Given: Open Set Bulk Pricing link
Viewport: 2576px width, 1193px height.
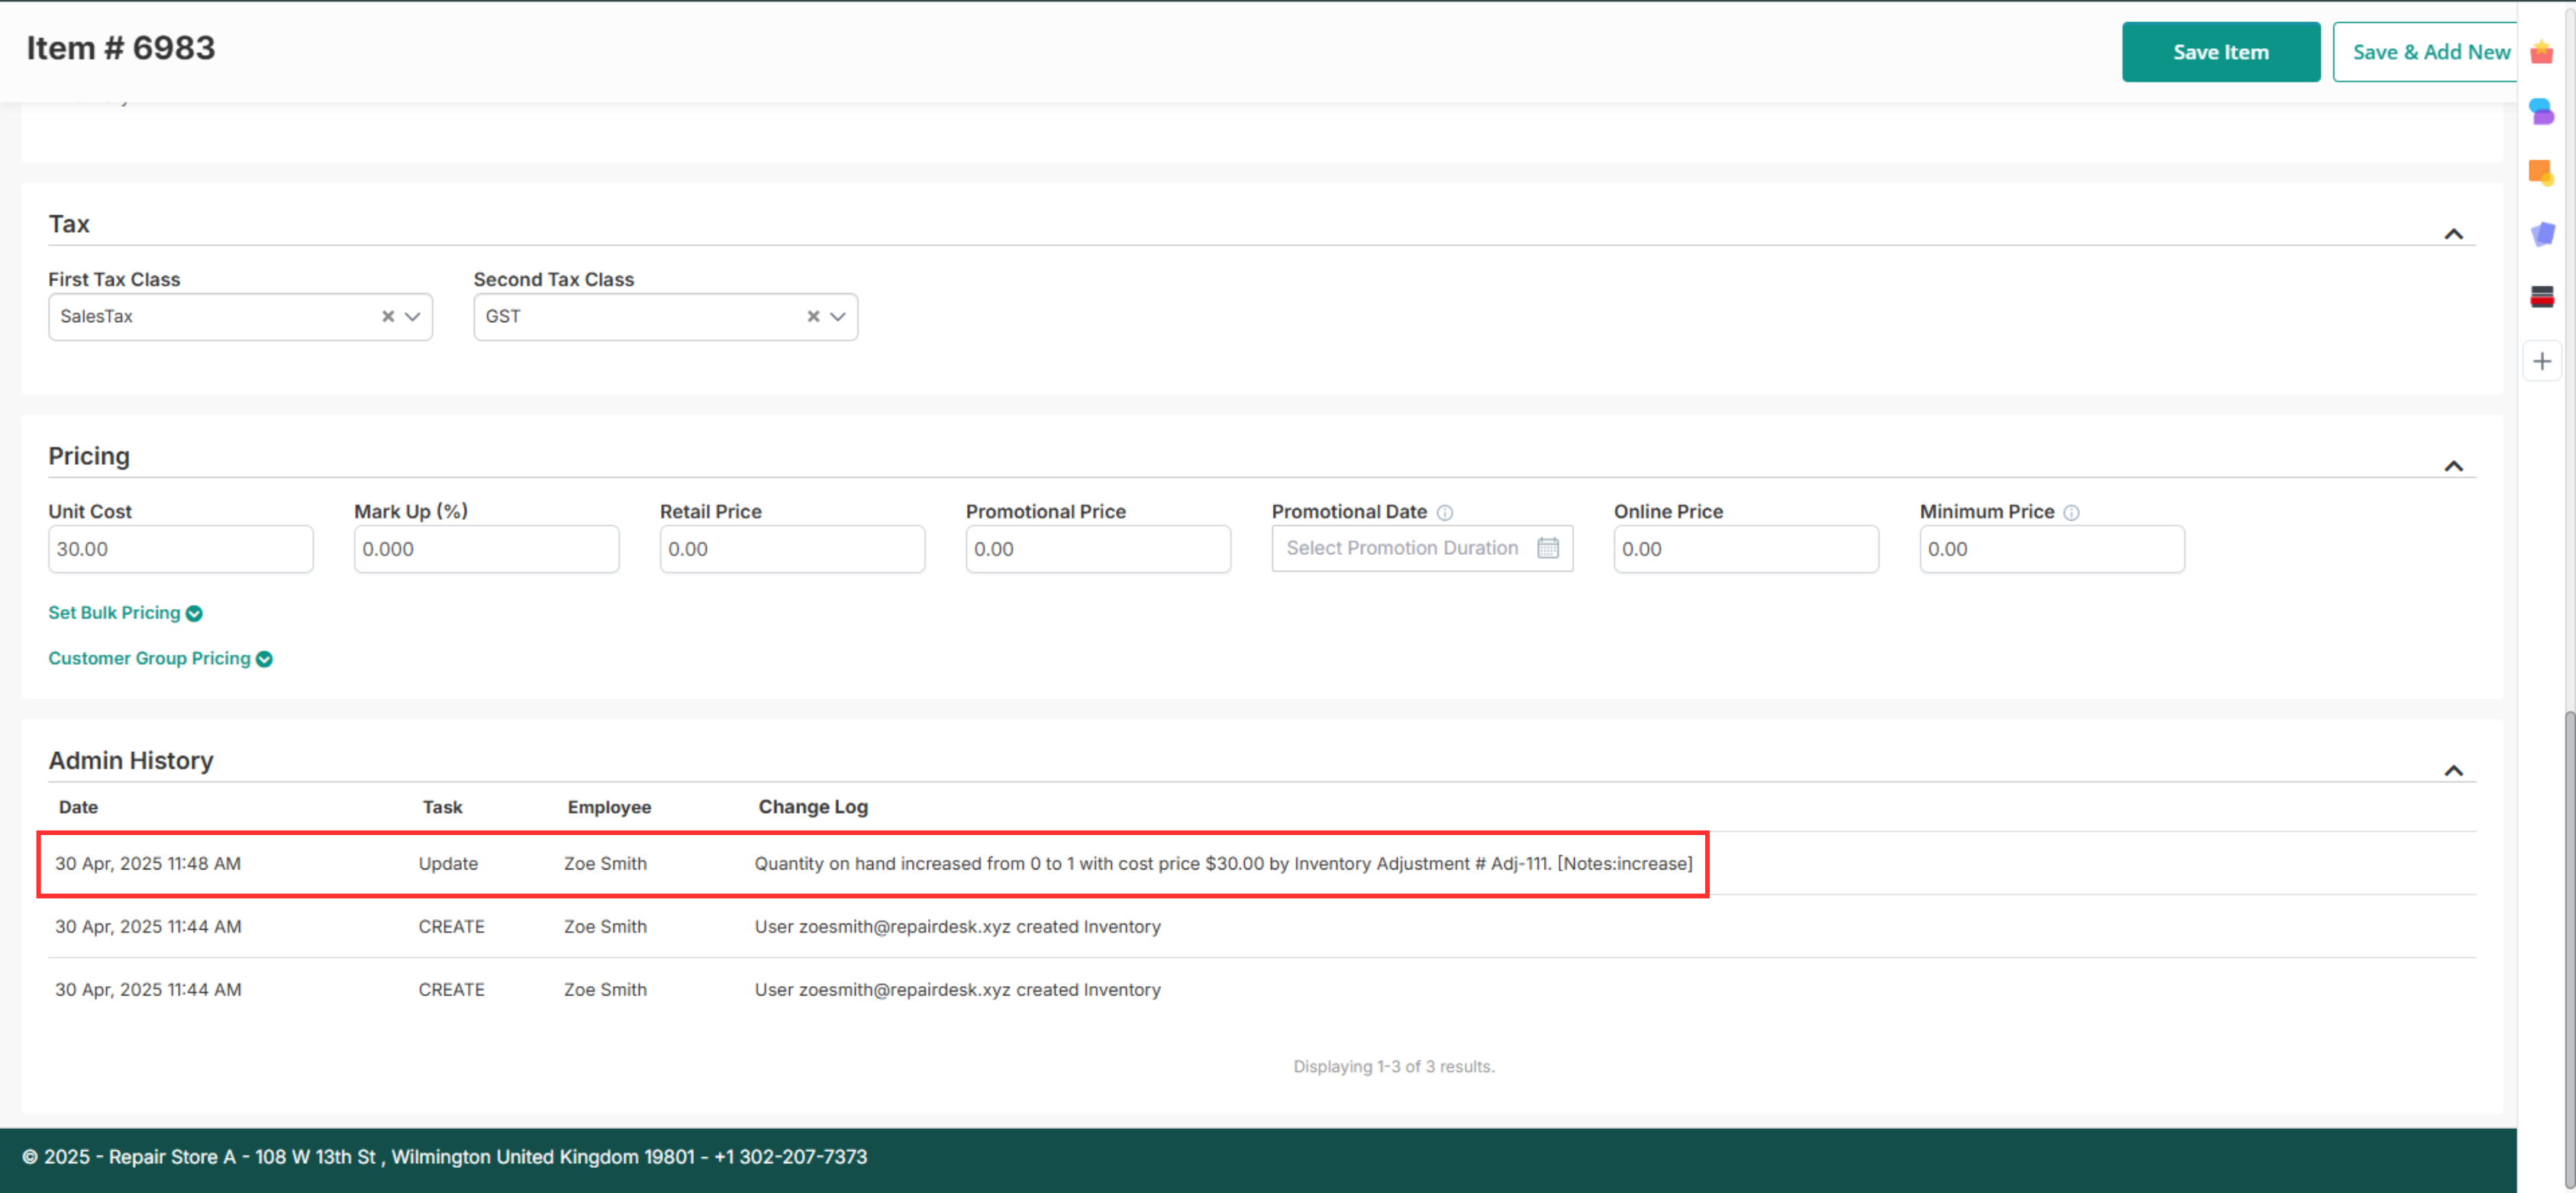Looking at the screenshot, I should [x=114, y=612].
